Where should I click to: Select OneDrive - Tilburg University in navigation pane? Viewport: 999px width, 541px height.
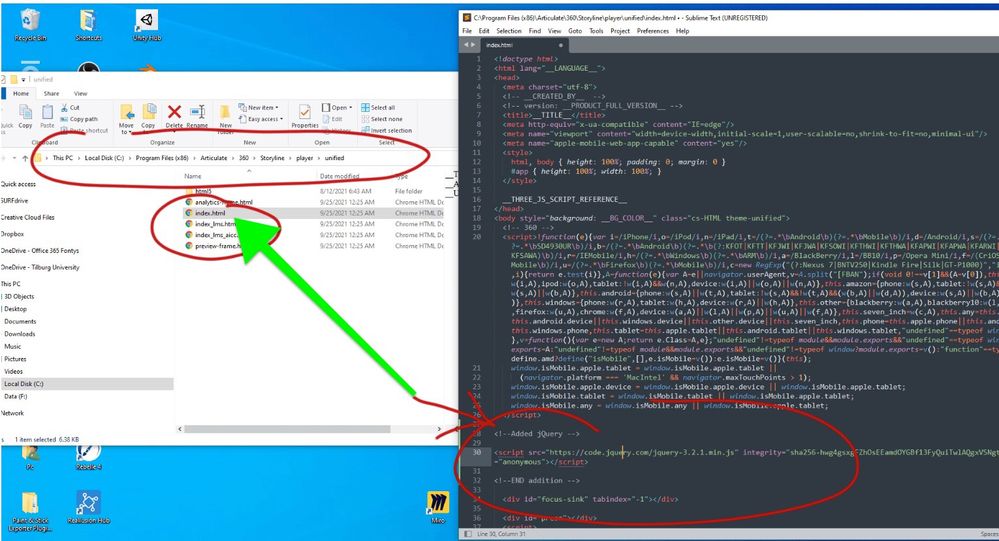tap(40, 268)
